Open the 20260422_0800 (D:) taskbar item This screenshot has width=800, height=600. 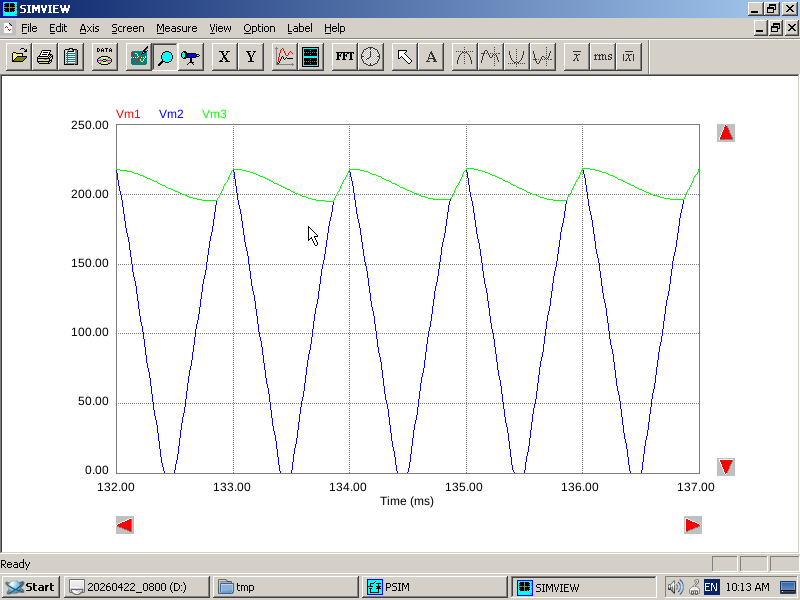[137, 587]
